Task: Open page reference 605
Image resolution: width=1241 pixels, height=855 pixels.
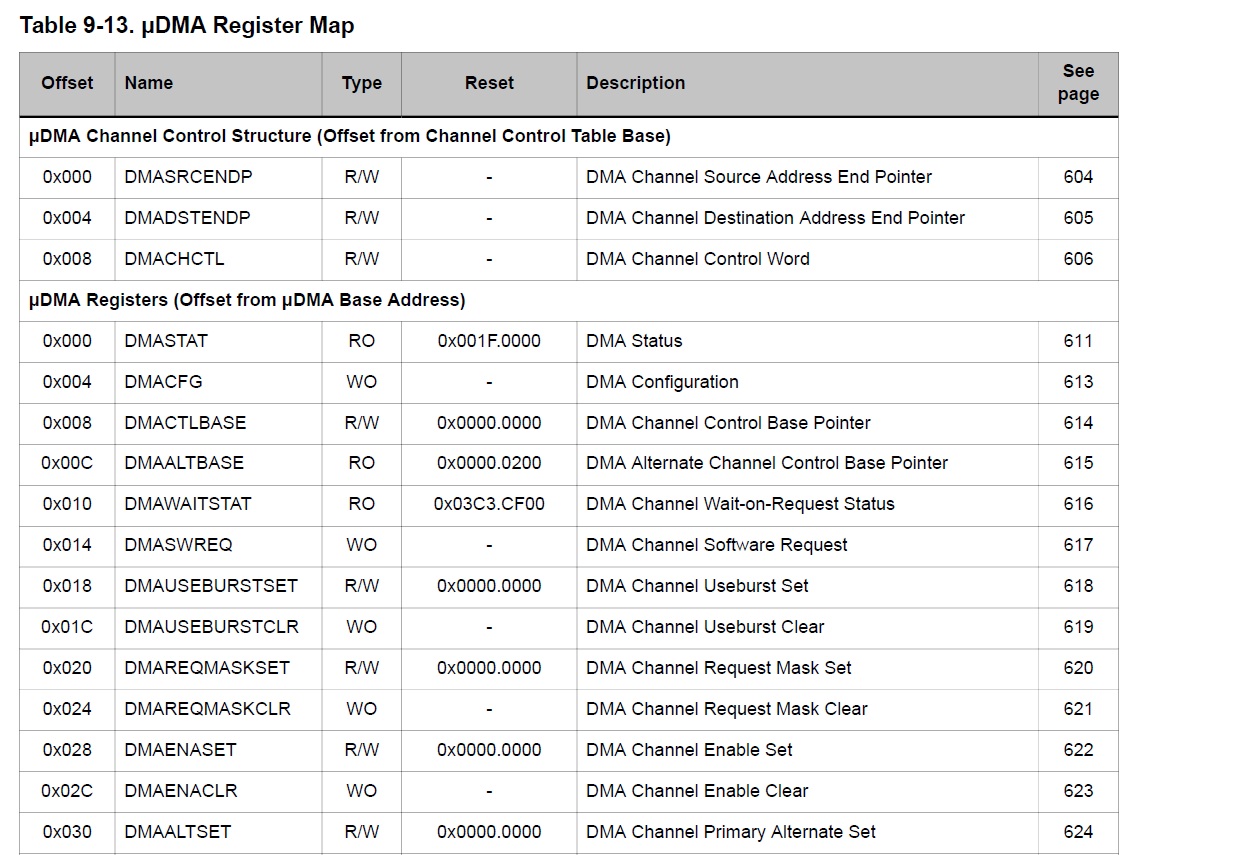Action: tap(1078, 218)
